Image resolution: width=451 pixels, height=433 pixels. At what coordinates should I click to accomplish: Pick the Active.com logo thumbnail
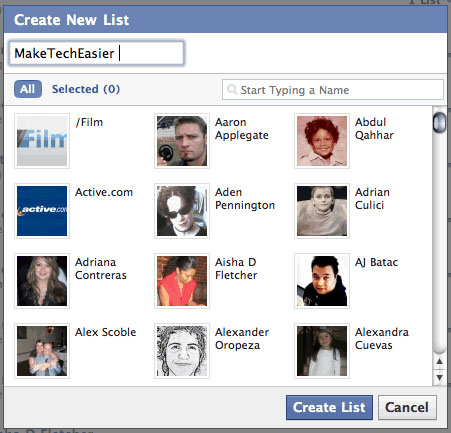(x=42, y=211)
